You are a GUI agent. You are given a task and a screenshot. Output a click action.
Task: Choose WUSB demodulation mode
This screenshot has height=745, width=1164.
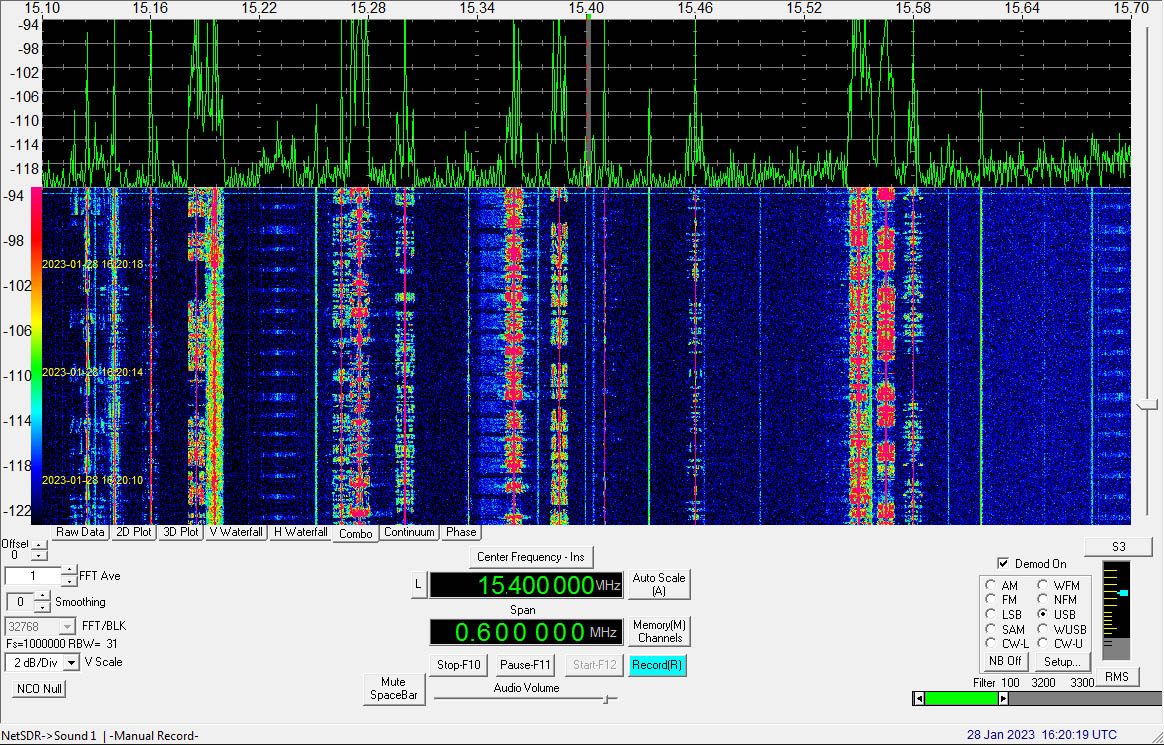(1043, 629)
